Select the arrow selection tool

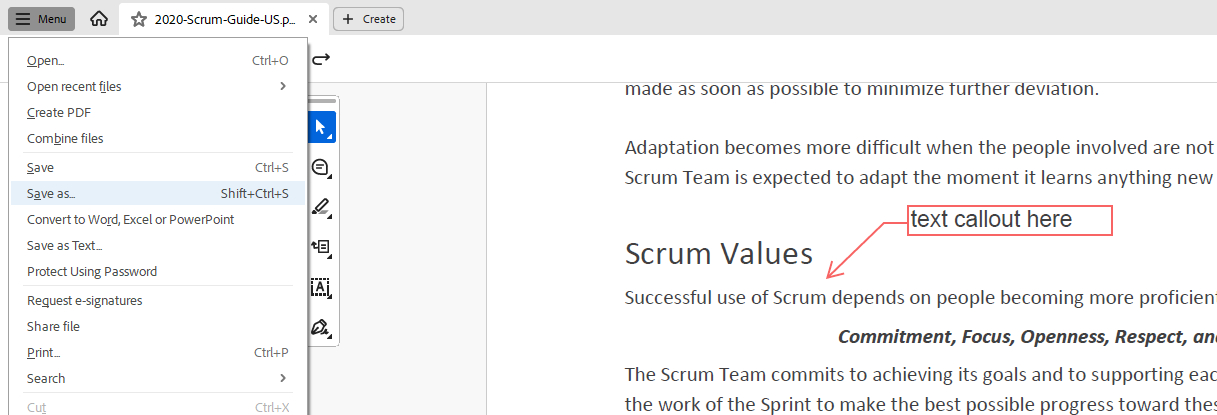click(x=321, y=127)
